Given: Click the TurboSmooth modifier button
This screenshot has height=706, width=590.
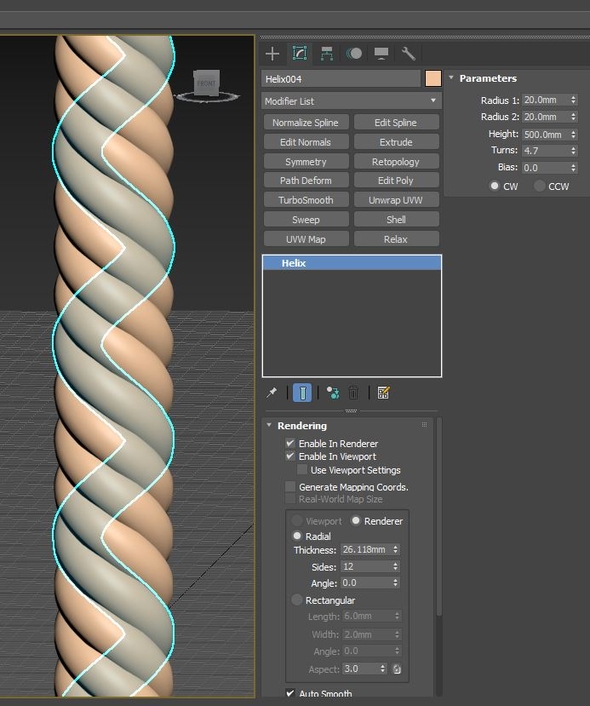Looking at the screenshot, I should coord(306,200).
